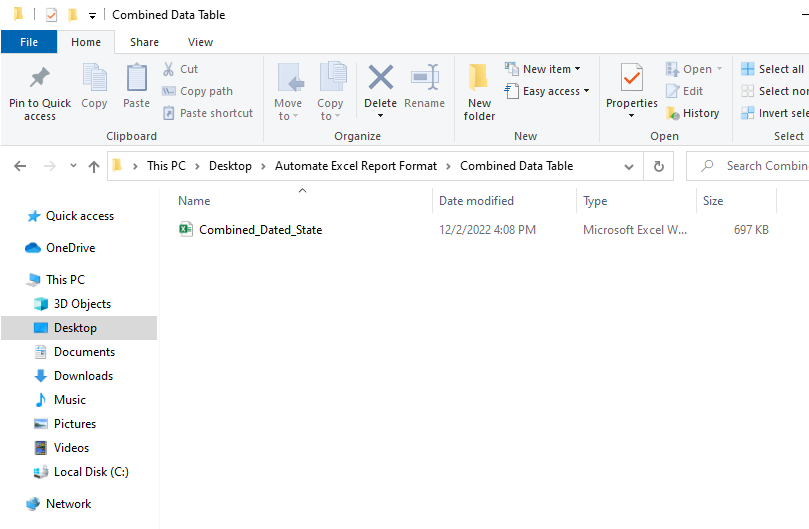Open the Music folder
This screenshot has width=809, height=529.
pyautogui.click(x=60, y=400)
